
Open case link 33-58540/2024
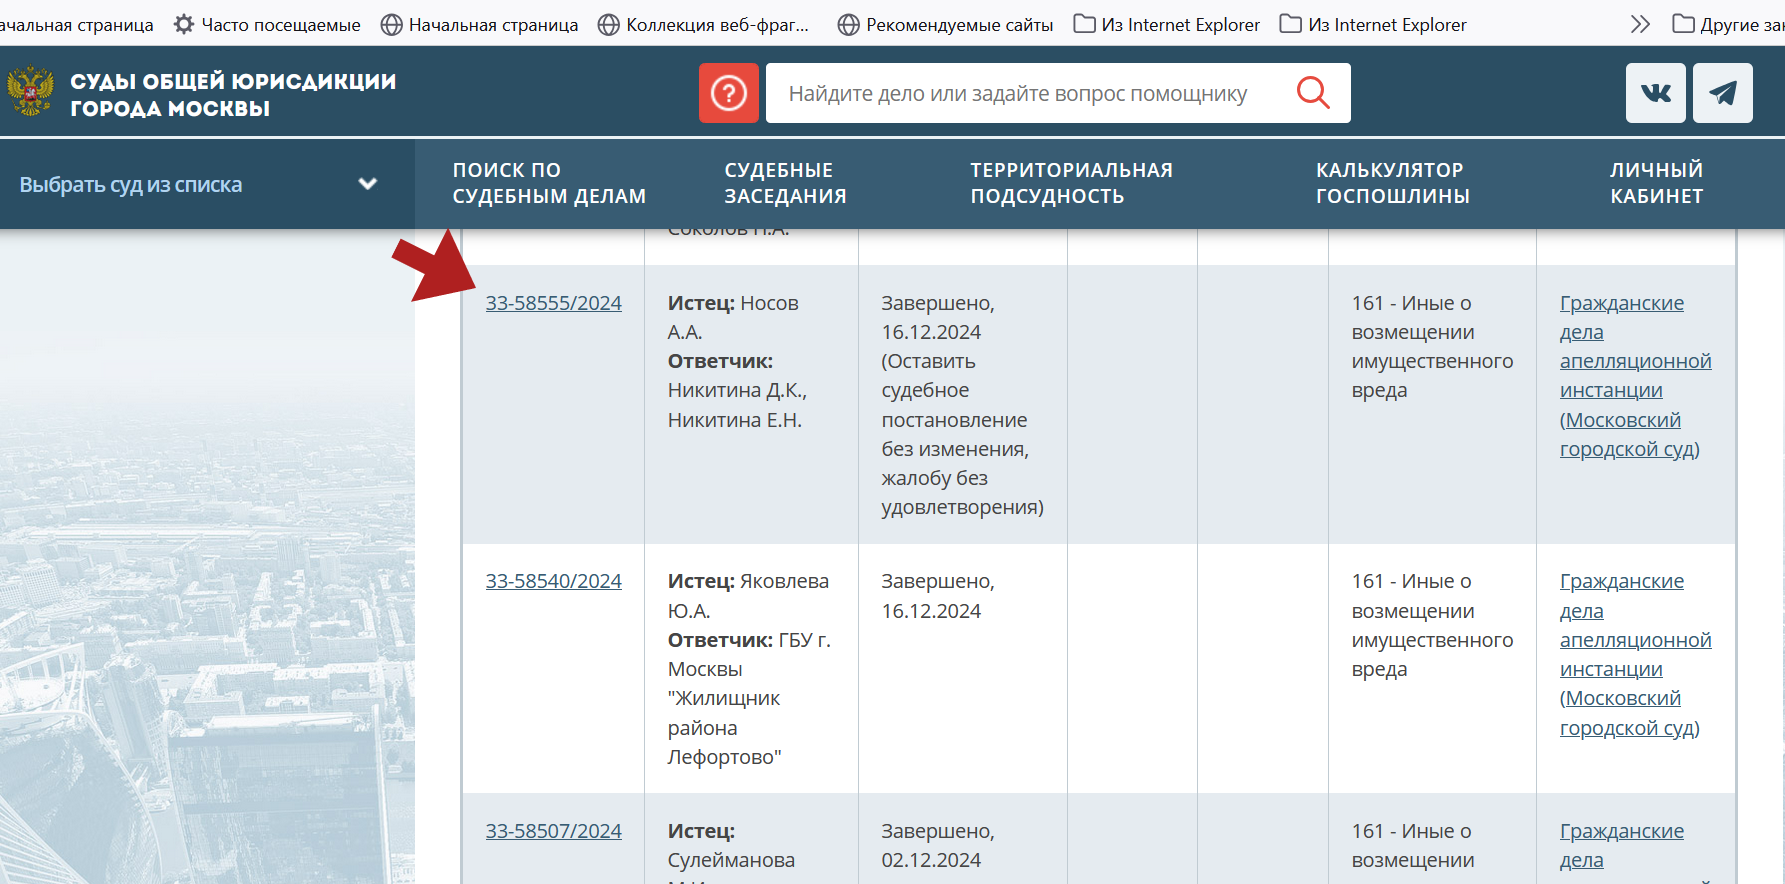click(554, 581)
